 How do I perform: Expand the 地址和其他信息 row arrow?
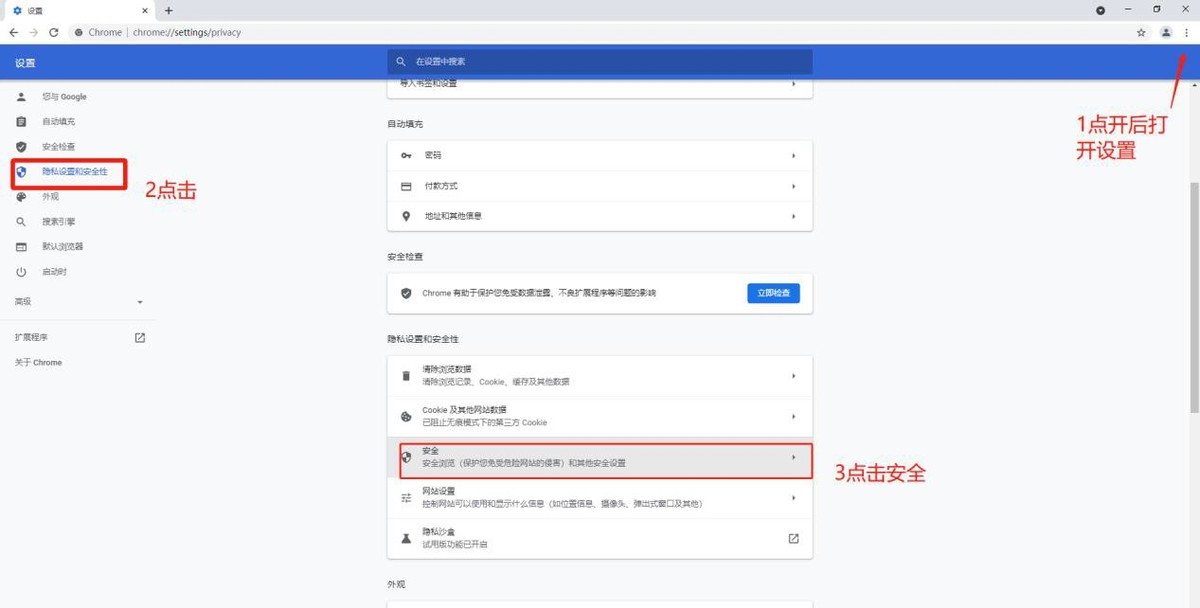click(793, 216)
